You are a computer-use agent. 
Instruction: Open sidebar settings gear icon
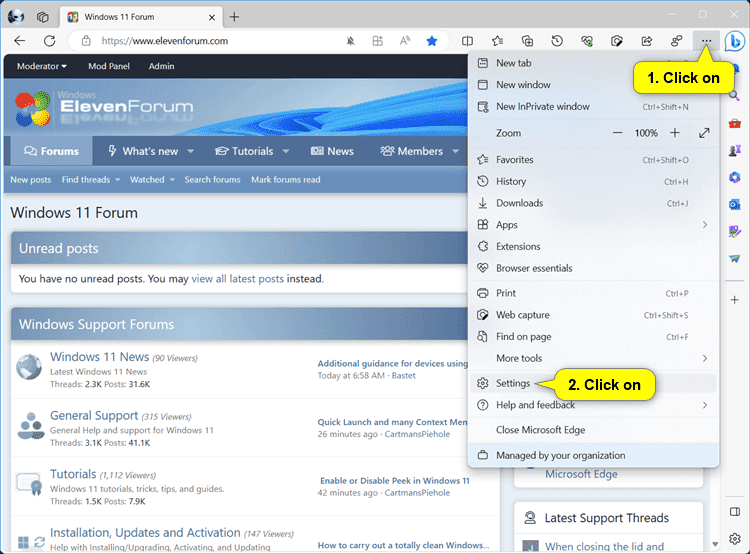[x=734, y=539]
